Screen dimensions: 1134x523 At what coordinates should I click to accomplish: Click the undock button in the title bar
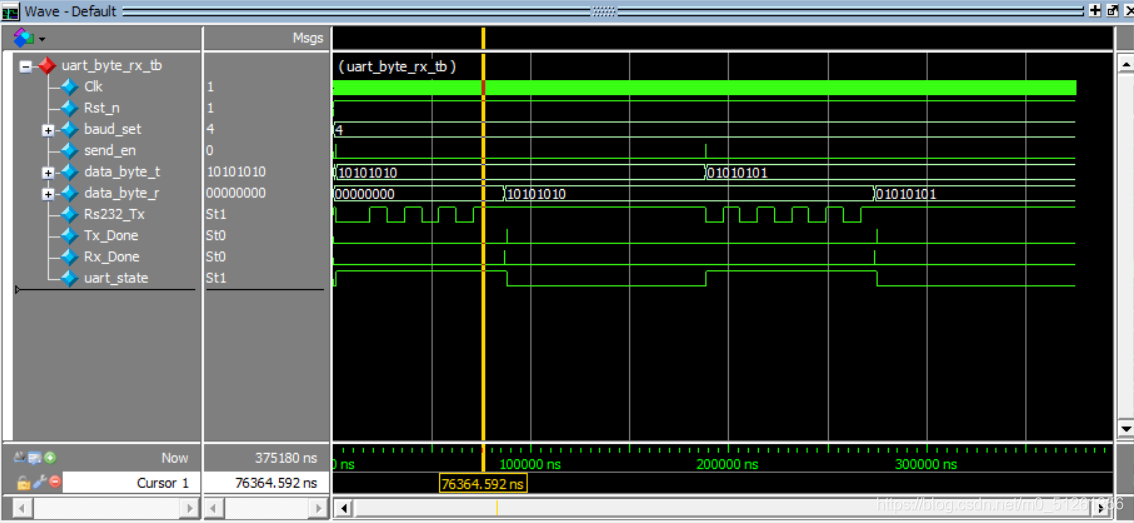click(1112, 11)
